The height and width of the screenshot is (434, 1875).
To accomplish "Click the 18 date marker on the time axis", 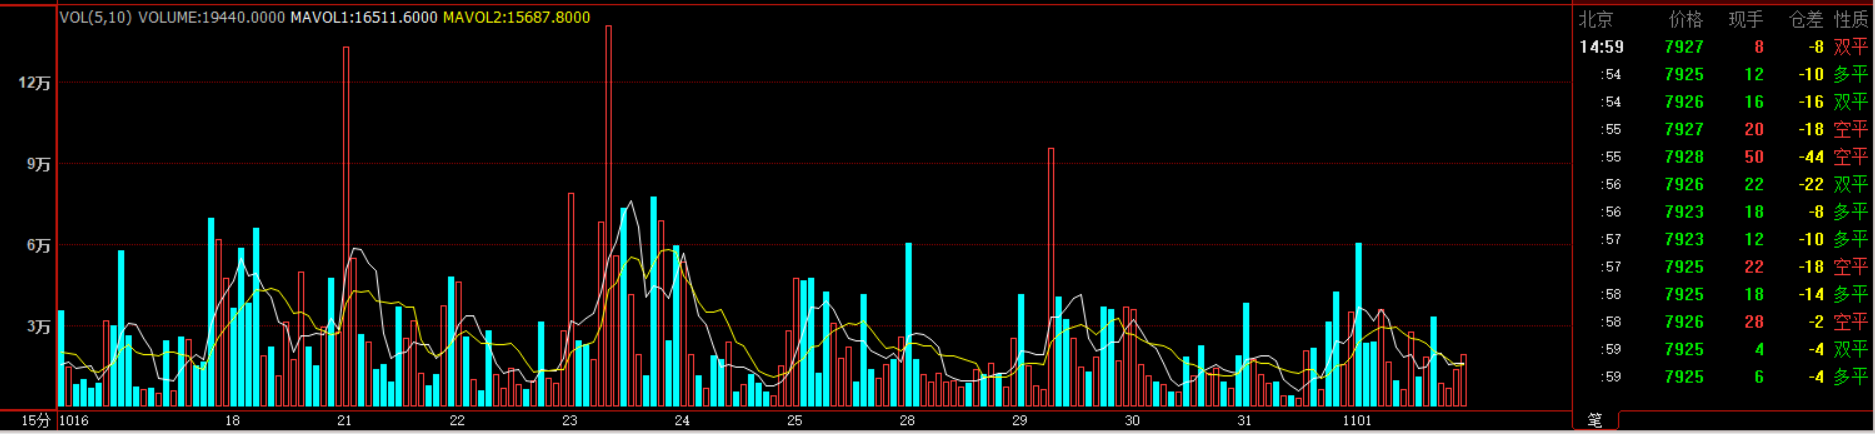I will pos(232,421).
